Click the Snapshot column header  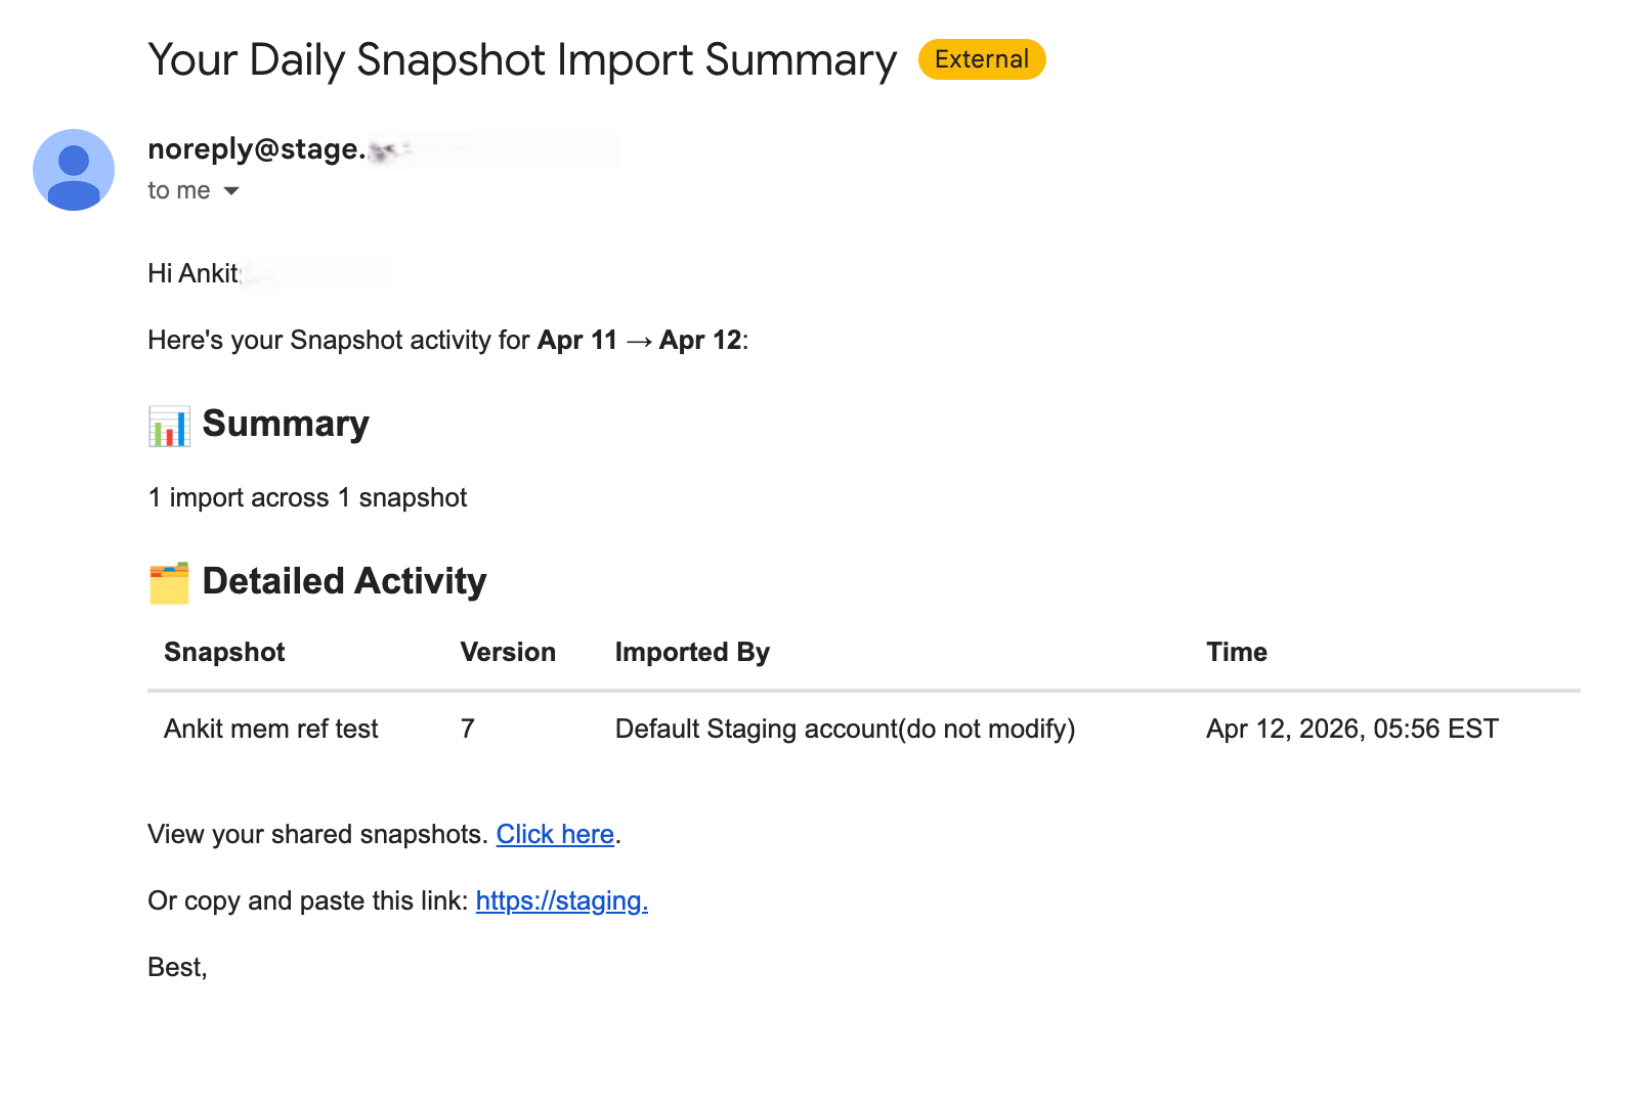[224, 652]
